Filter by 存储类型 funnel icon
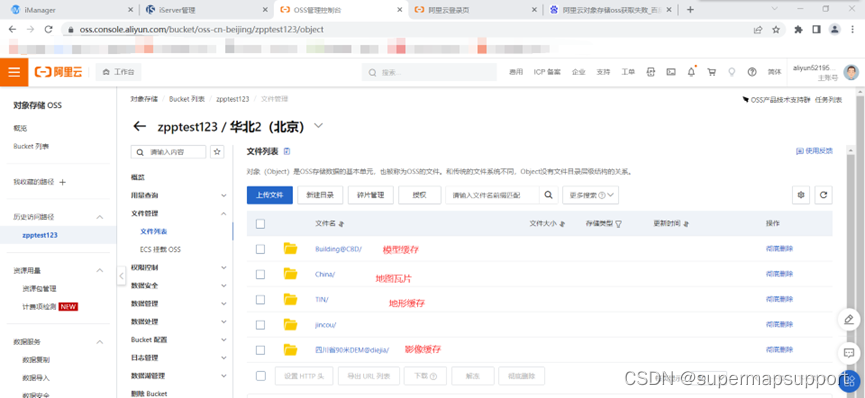Viewport: 865px width, 398px height. click(x=618, y=224)
